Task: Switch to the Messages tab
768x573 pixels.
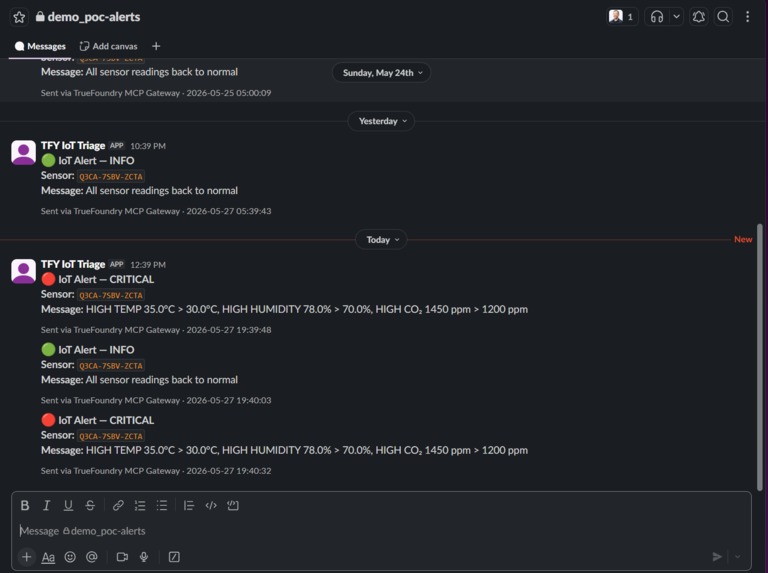Action: [x=40, y=47]
